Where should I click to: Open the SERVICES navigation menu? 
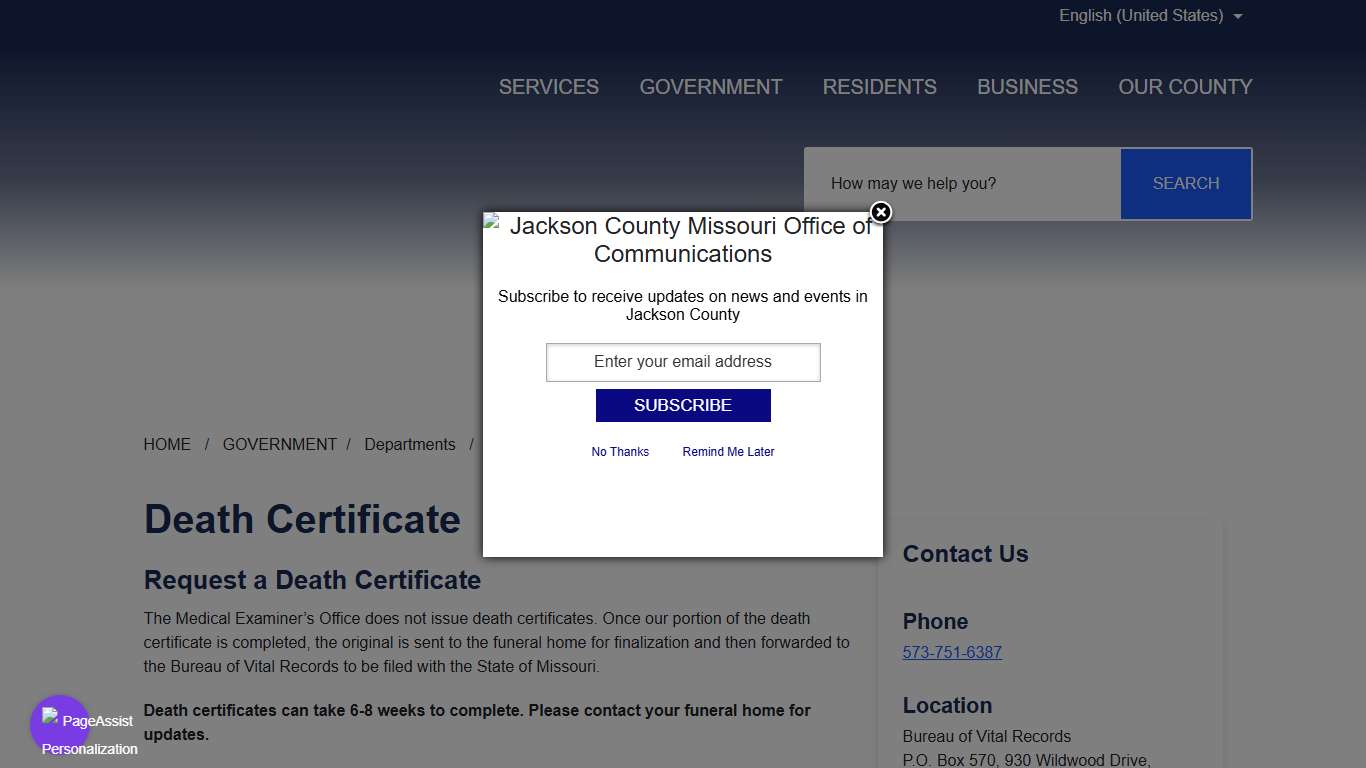pyautogui.click(x=548, y=87)
